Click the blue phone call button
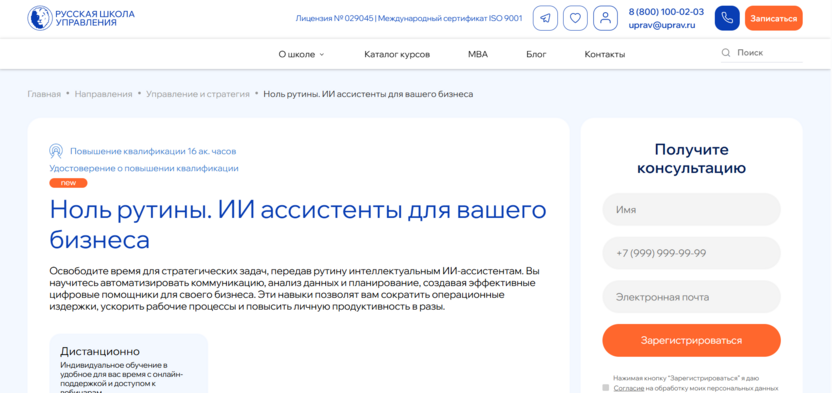832x393 pixels. (x=727, y=18)
